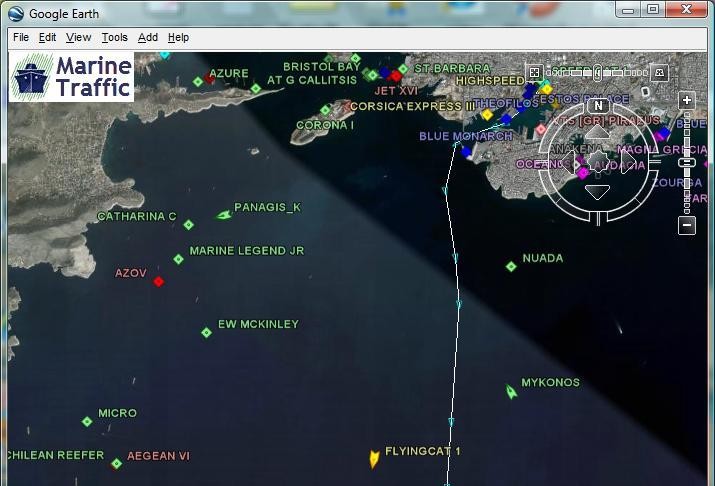The height and width of the screenshot is (486, 715).
Task: Click the magenta diamond below the OCEANOS label
Action: click(x=583, y=173)
